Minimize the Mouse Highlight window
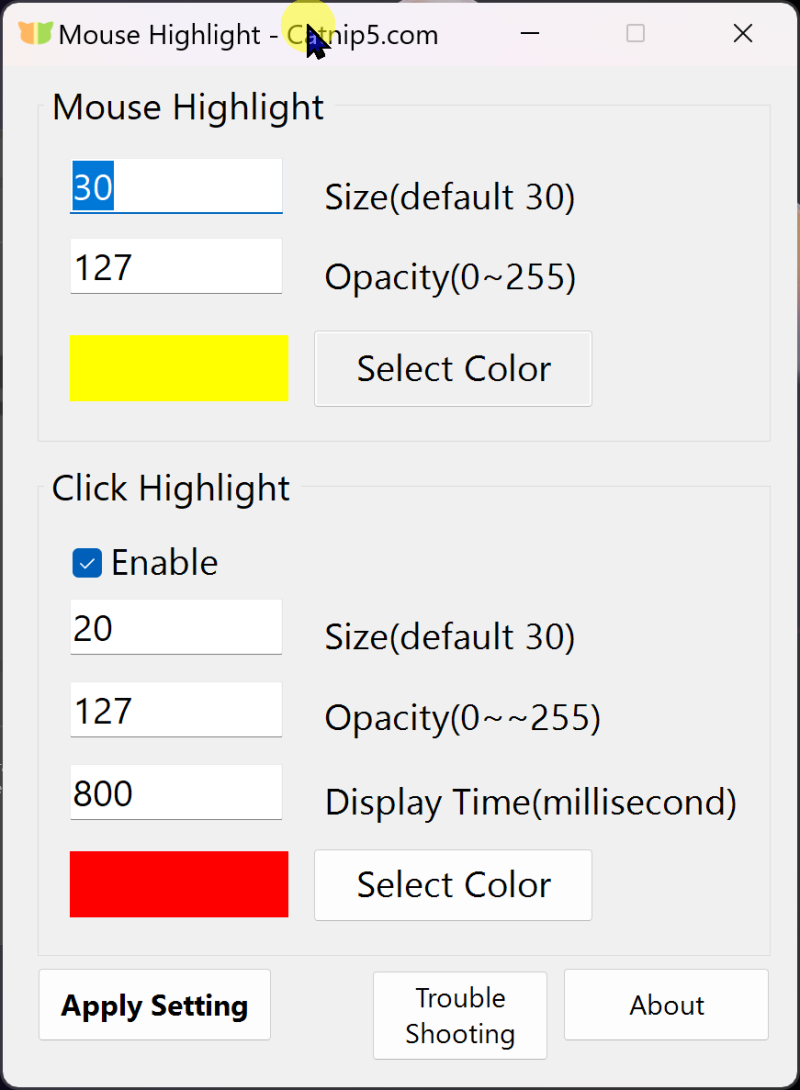 point(530,34)
